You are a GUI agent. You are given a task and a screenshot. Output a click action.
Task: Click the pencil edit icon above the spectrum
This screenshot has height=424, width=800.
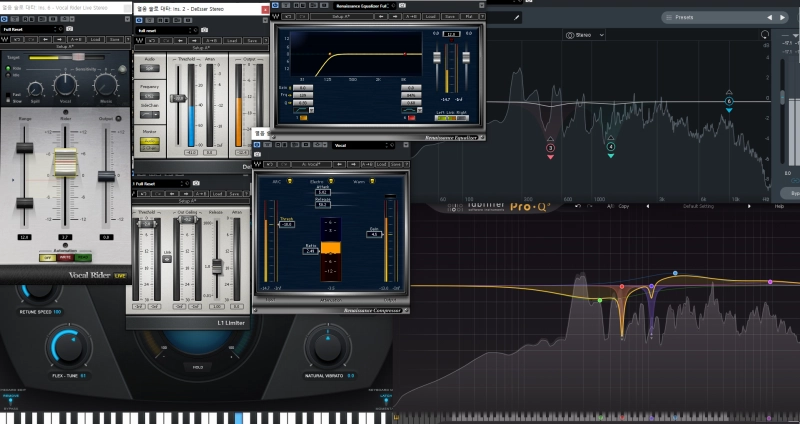click(x=516, y=17)
